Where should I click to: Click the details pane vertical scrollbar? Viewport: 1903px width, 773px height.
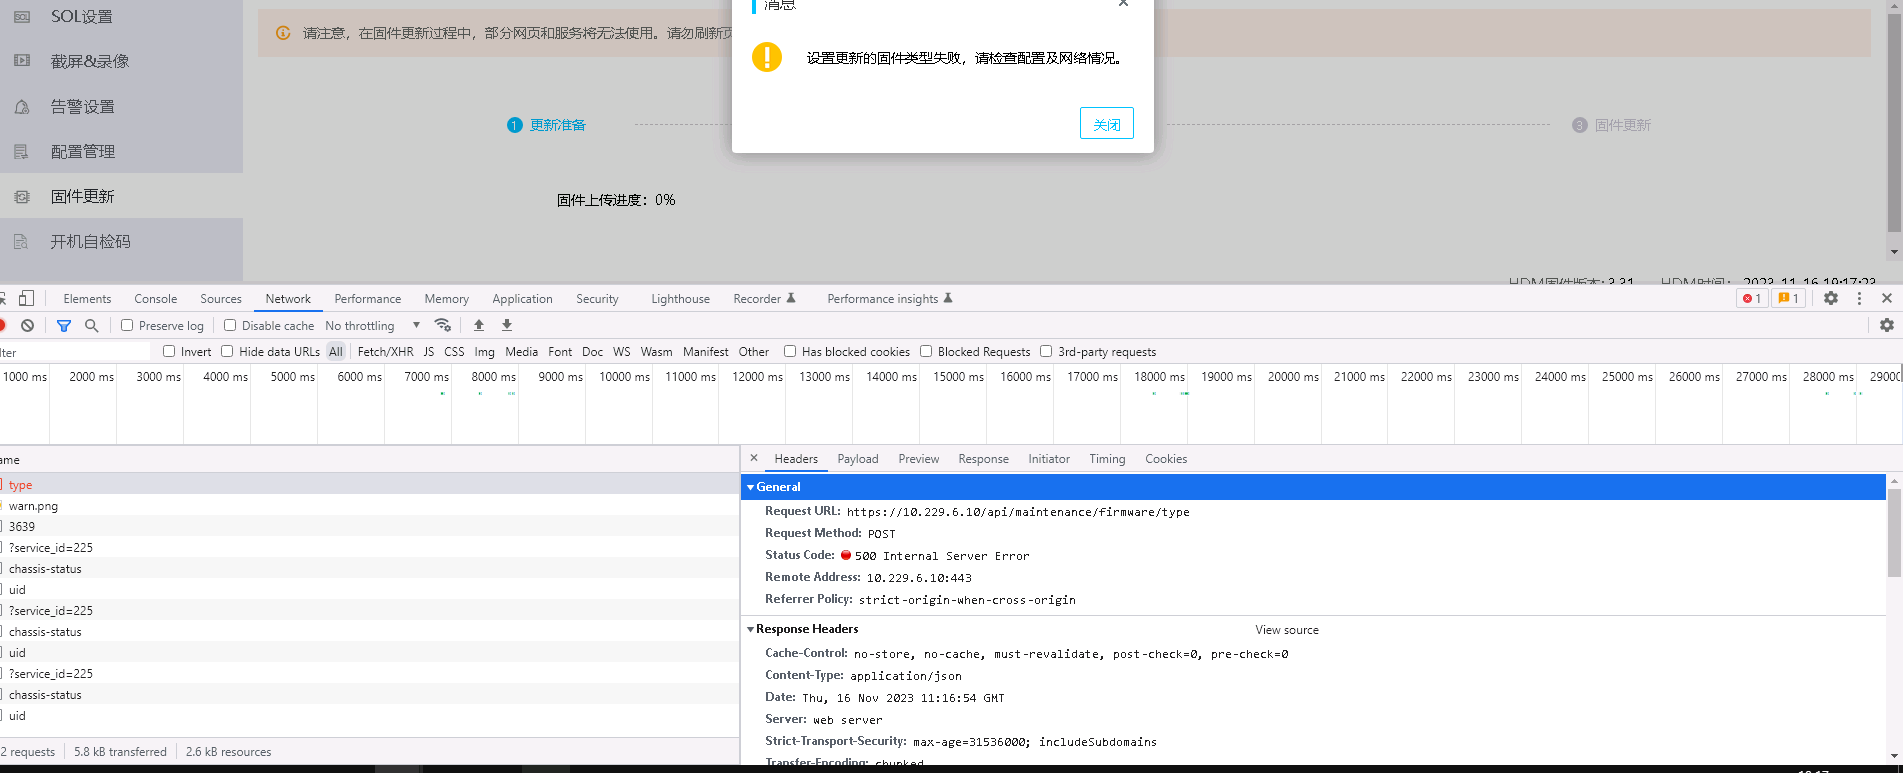[1894, 533]
